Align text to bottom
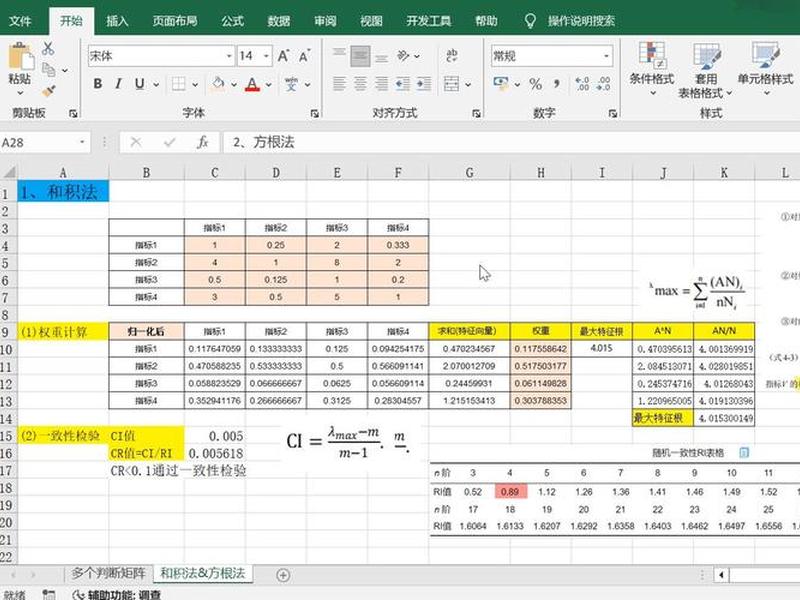The image size is (800, 600). point(381,57)
